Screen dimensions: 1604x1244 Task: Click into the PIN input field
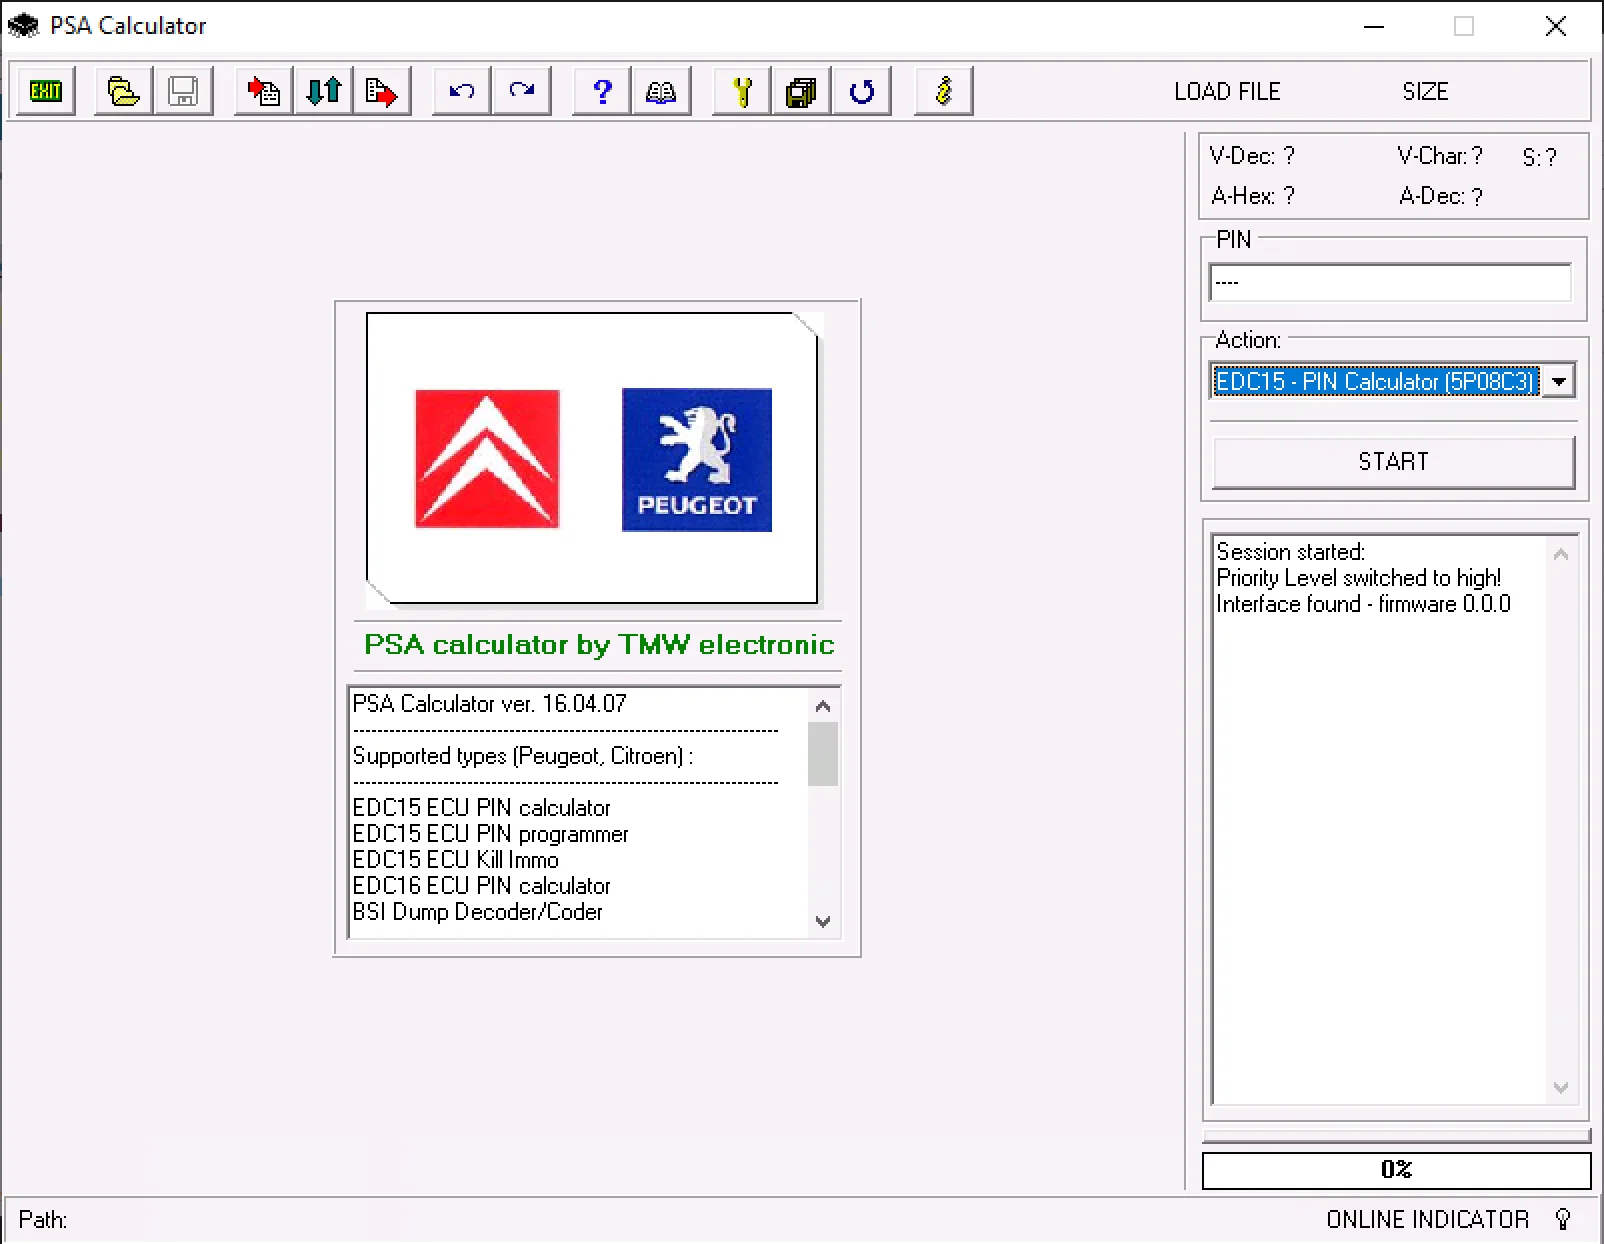(x=1390, y=282)
